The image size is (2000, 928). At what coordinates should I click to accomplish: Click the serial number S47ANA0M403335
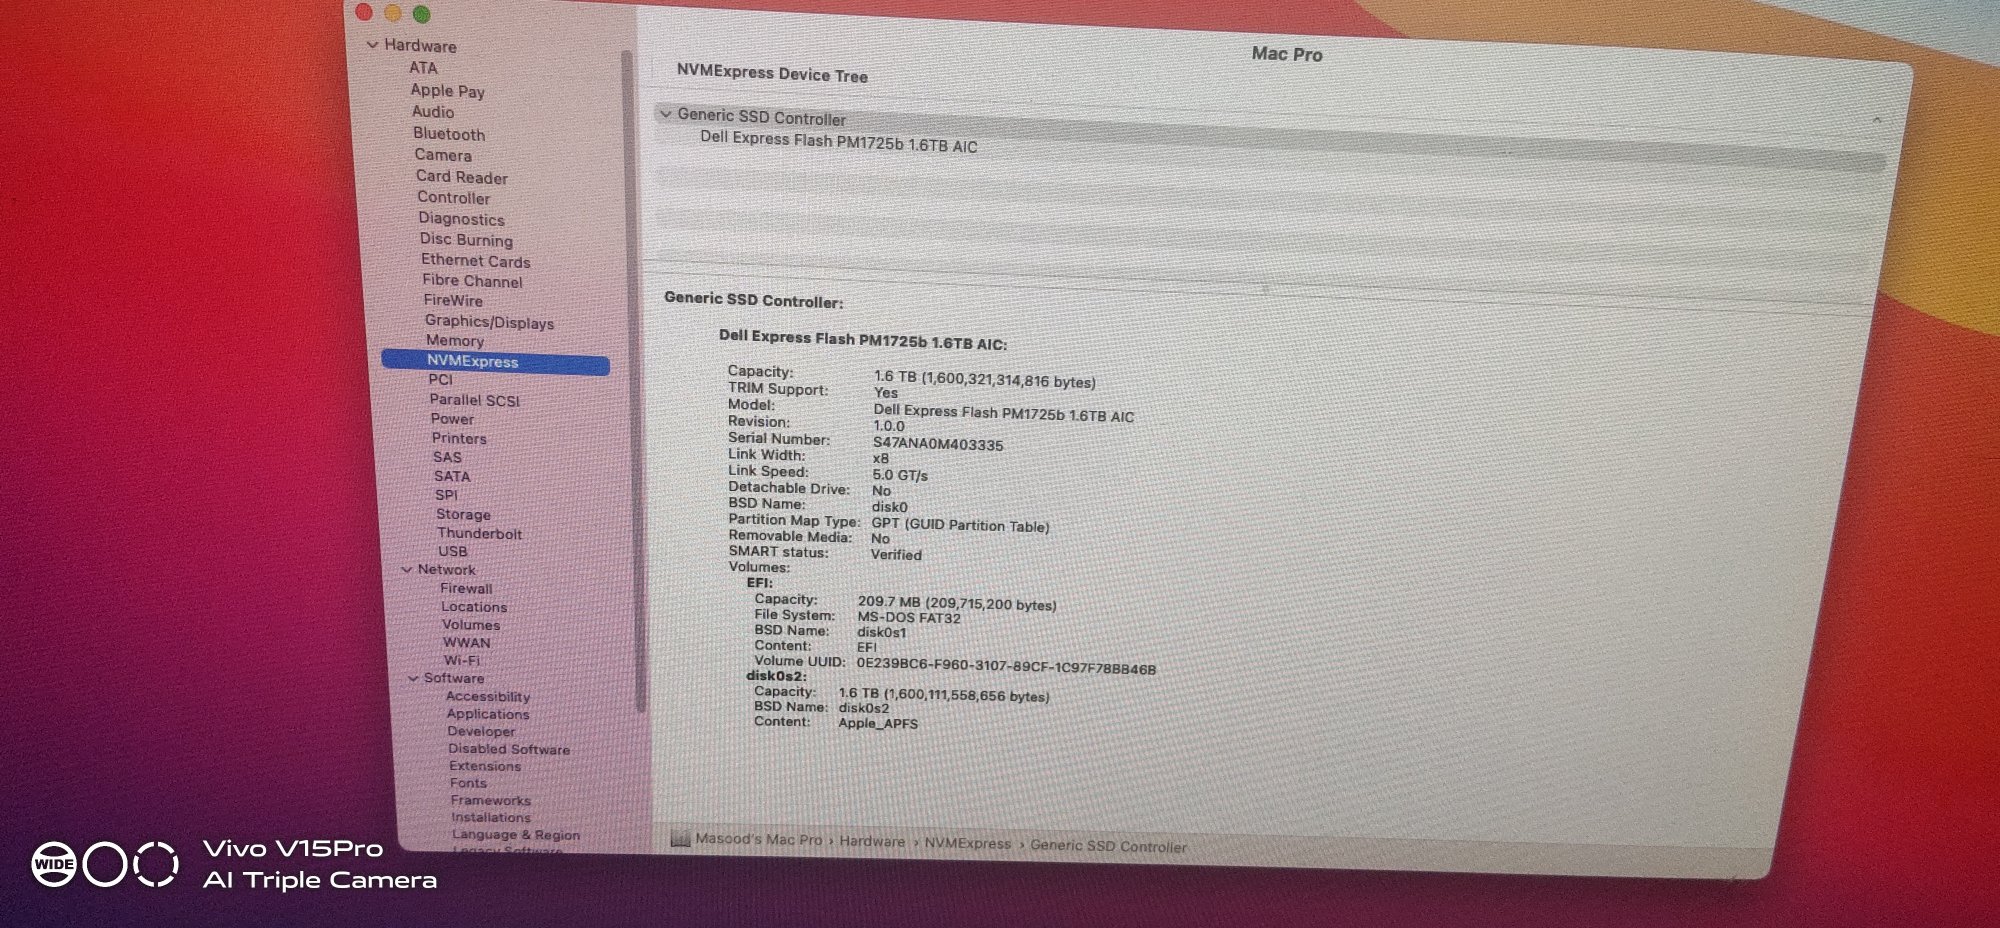point(938,444)
